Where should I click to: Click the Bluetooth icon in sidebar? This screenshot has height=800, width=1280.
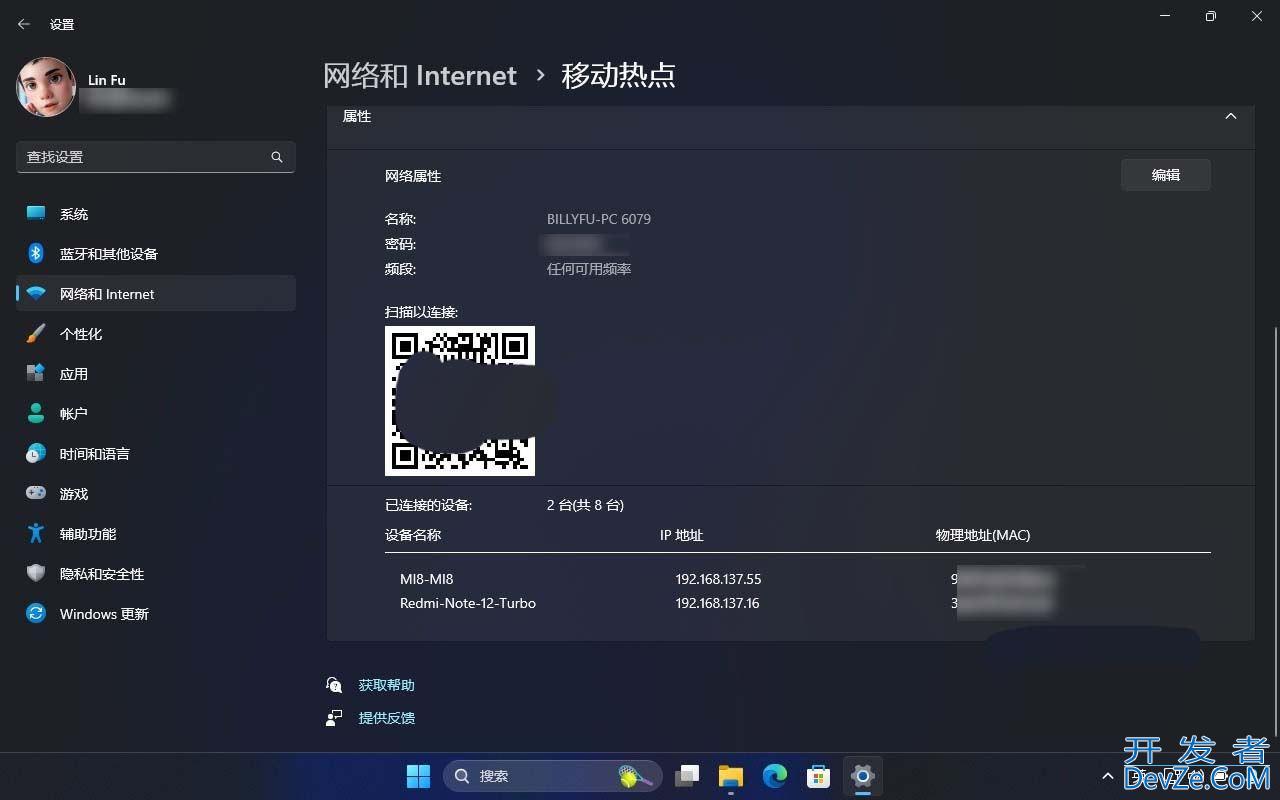(x=36, y=254)
